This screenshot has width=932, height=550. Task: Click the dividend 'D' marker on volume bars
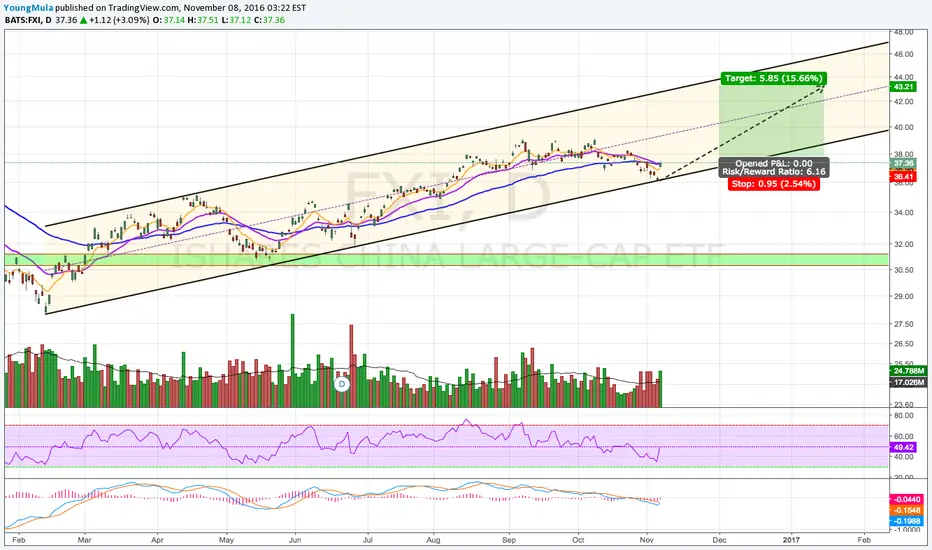coord(342,384)
